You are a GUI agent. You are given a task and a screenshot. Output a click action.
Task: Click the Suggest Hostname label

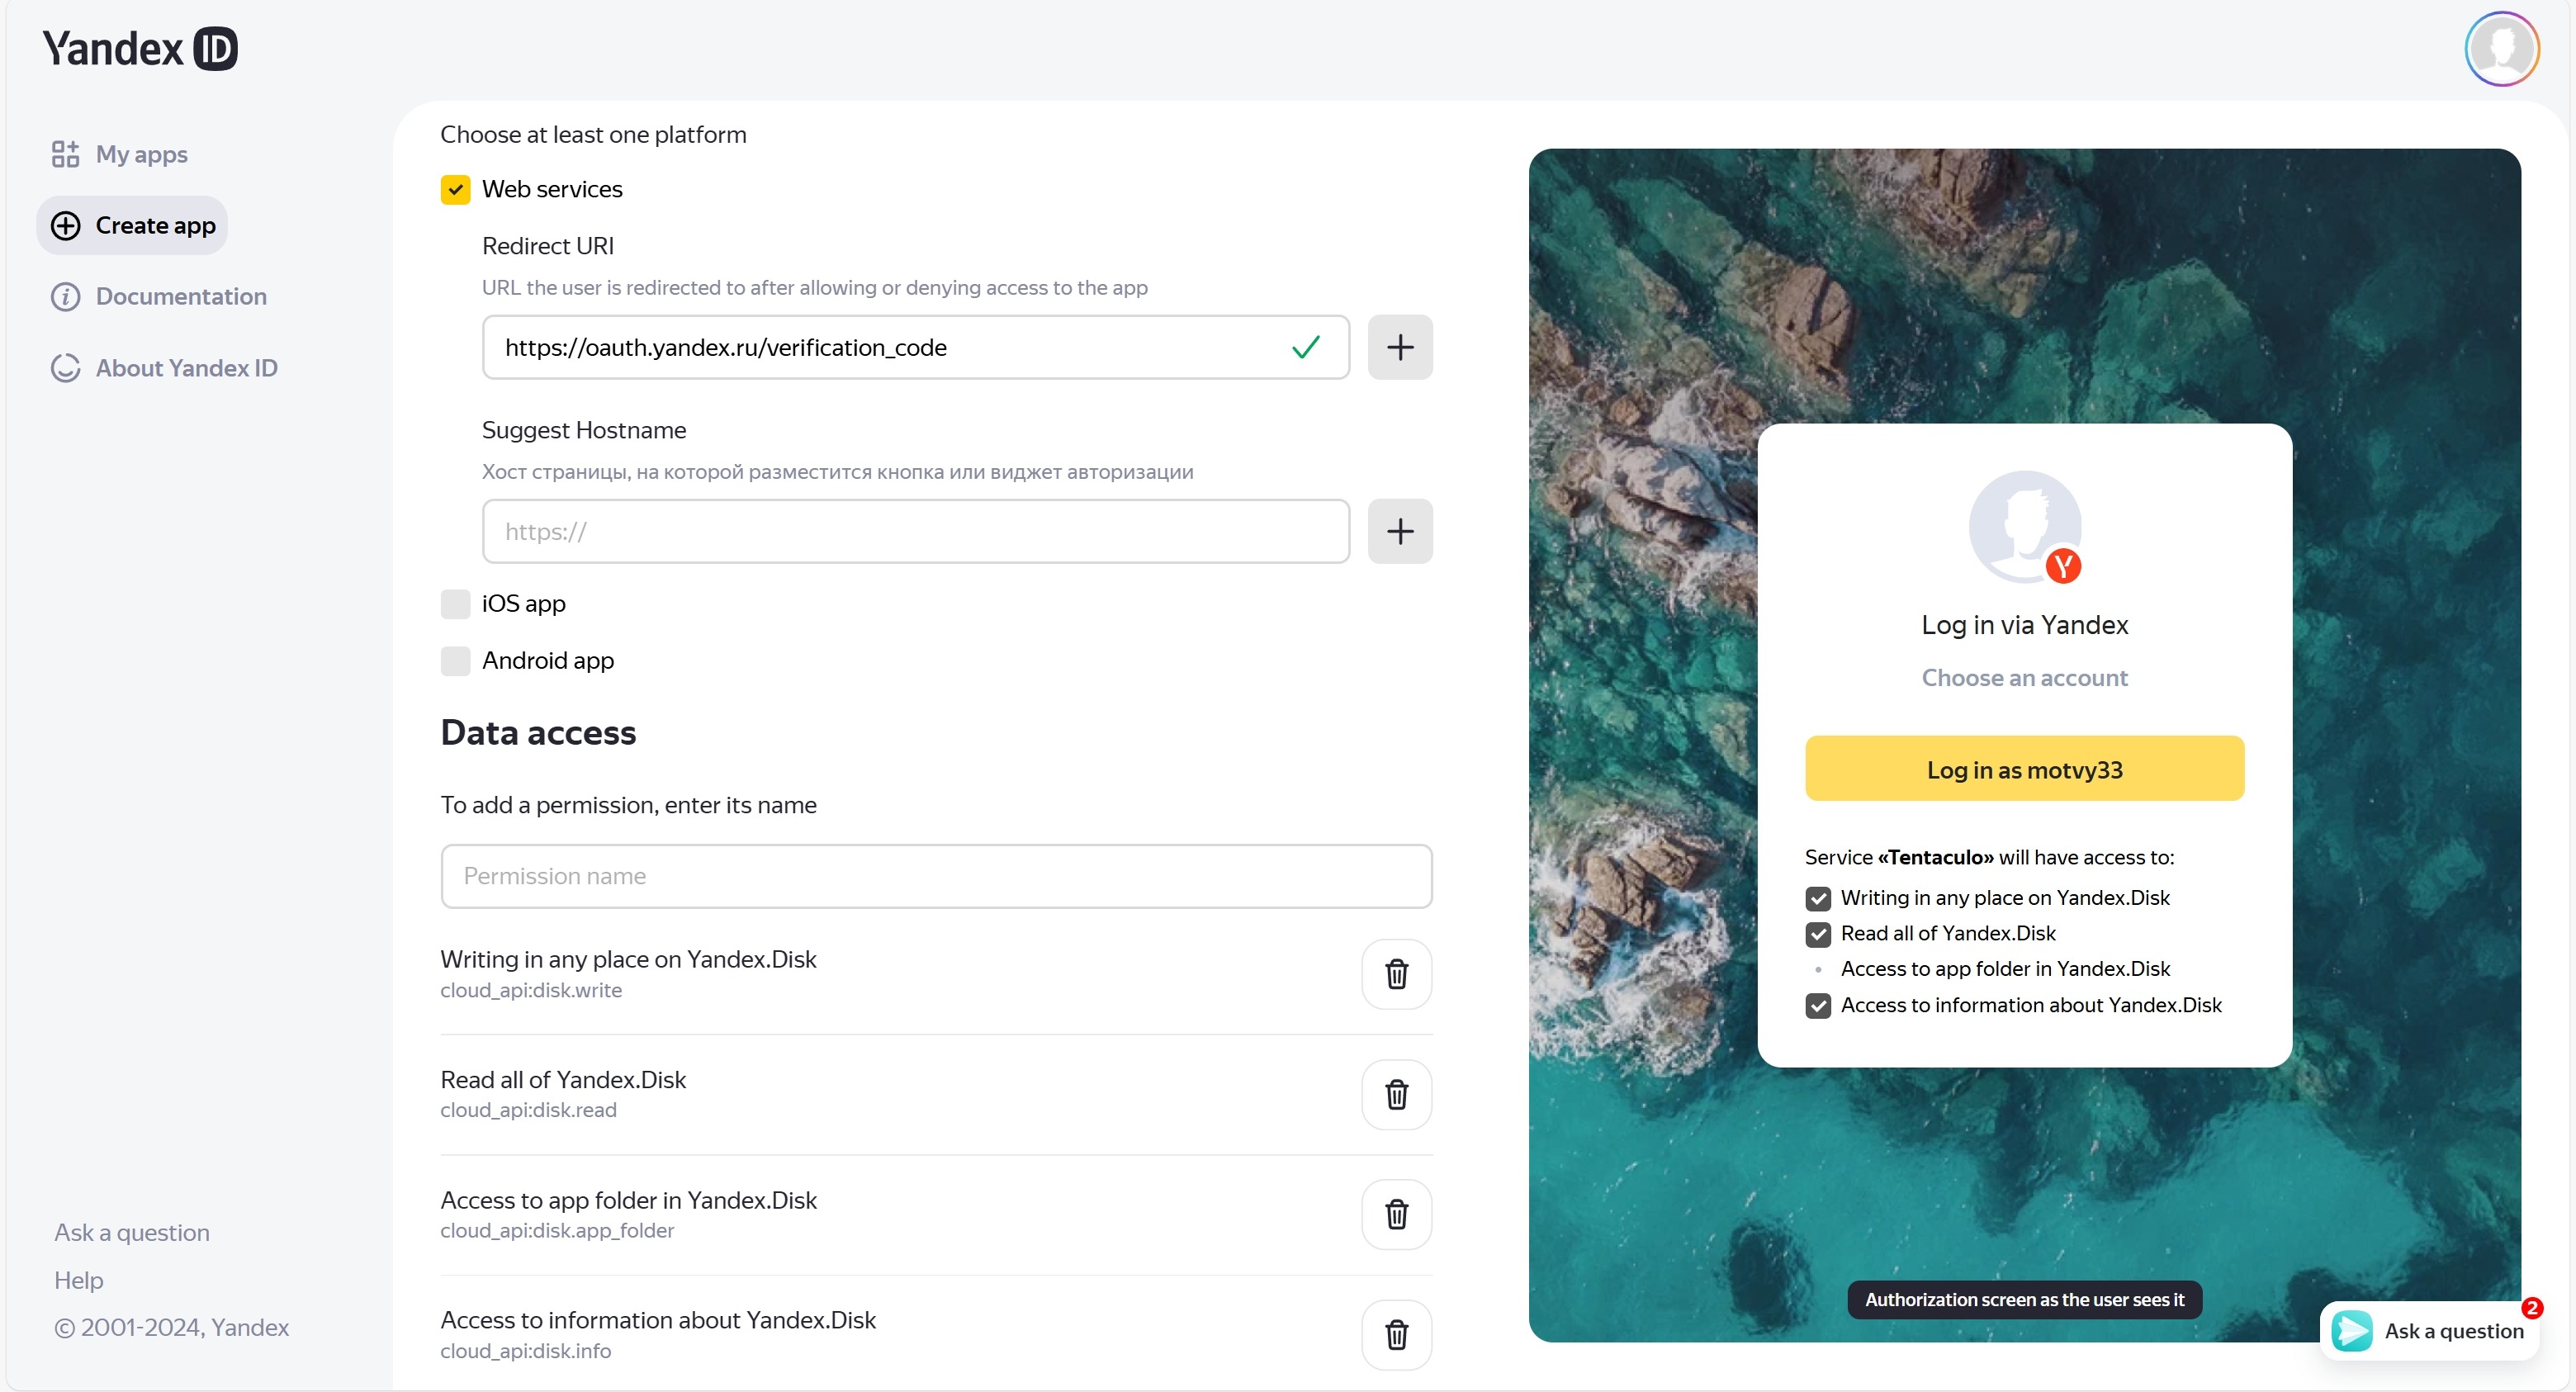[x=584, y=430]
